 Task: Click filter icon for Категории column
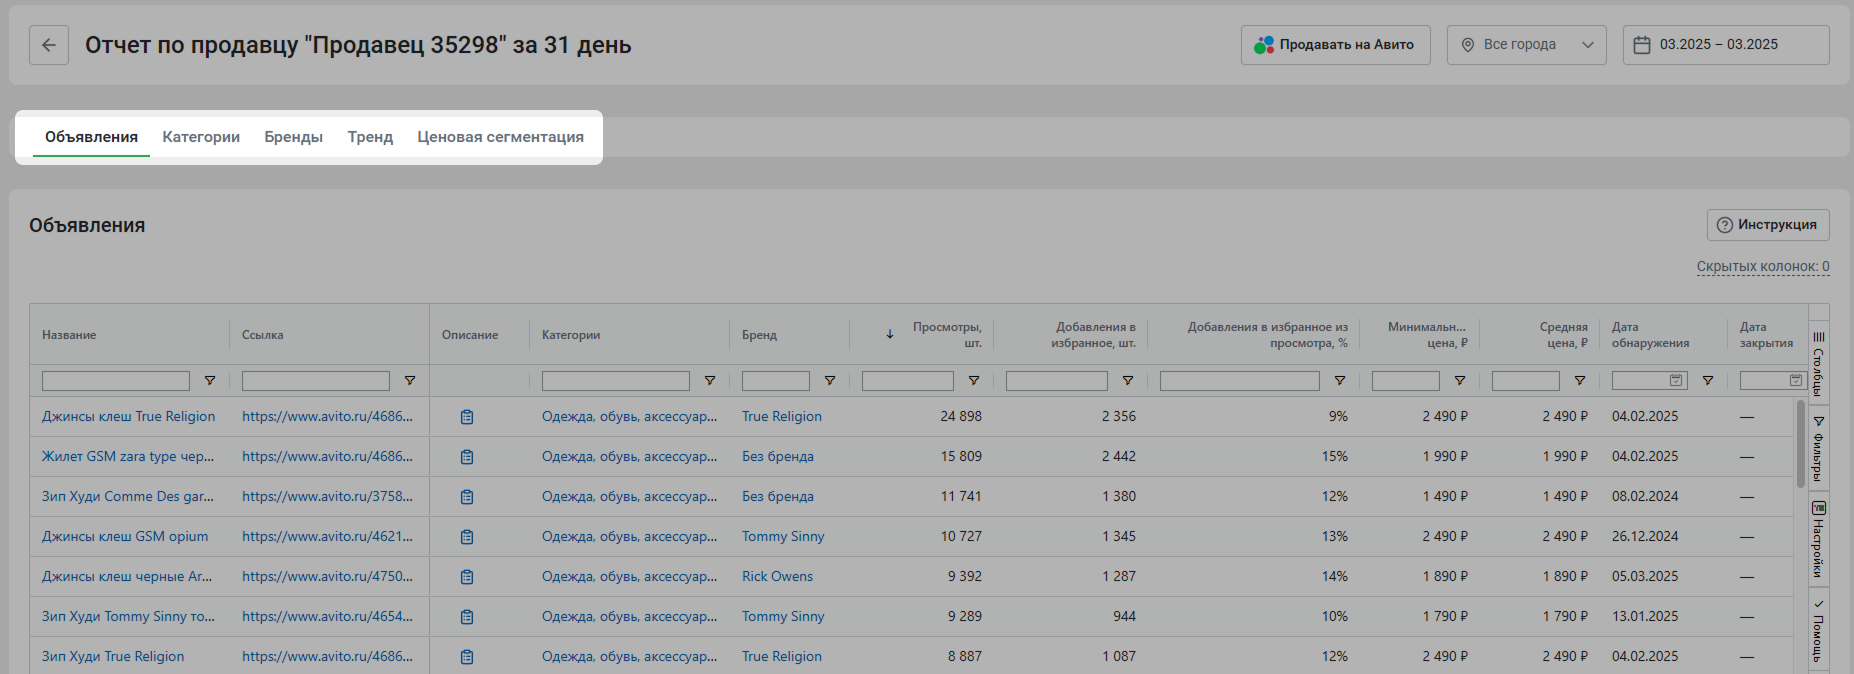tap(710, 381)
